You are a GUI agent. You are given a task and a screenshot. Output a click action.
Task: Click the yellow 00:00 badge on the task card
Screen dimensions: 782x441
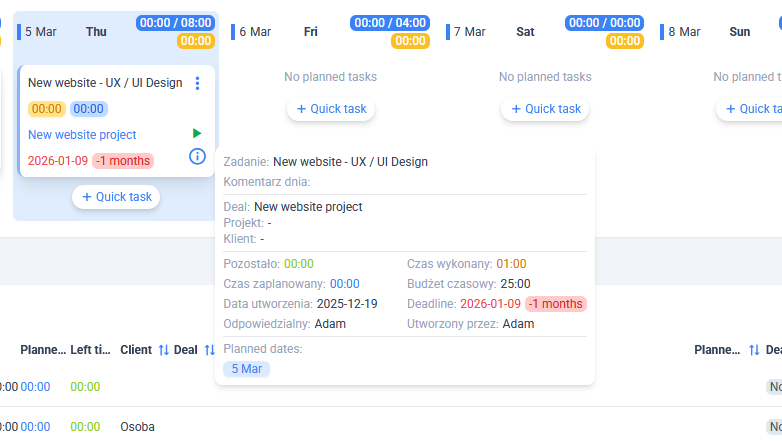point(47,109)
